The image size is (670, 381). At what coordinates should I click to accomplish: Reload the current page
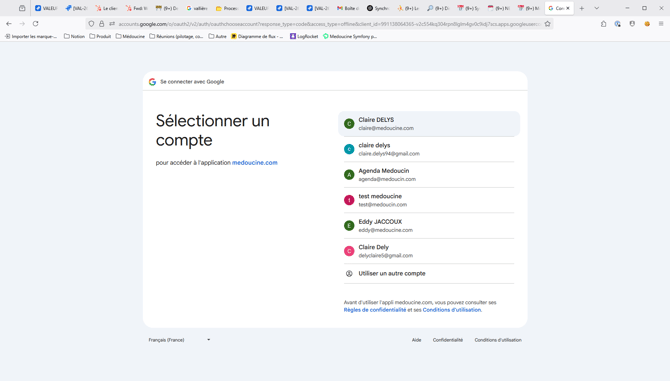35,24
